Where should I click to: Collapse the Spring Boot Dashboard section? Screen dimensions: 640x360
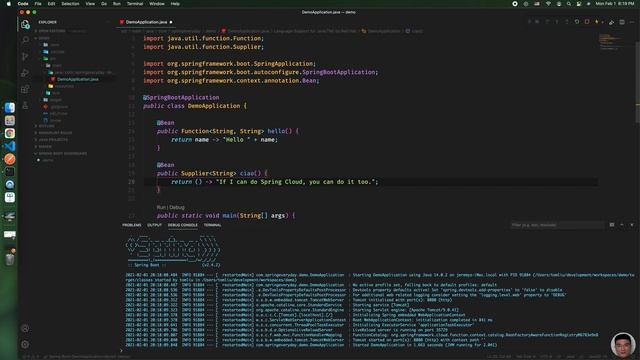[x=62, y=153]
